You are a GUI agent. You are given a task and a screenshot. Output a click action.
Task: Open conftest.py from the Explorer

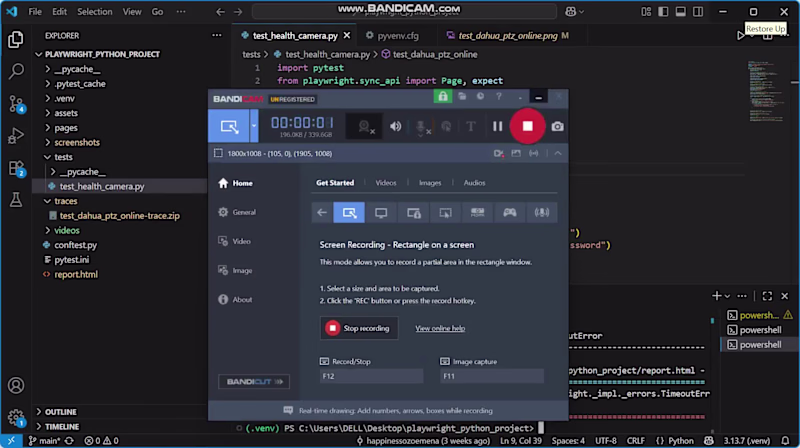[x=76, y=245]
